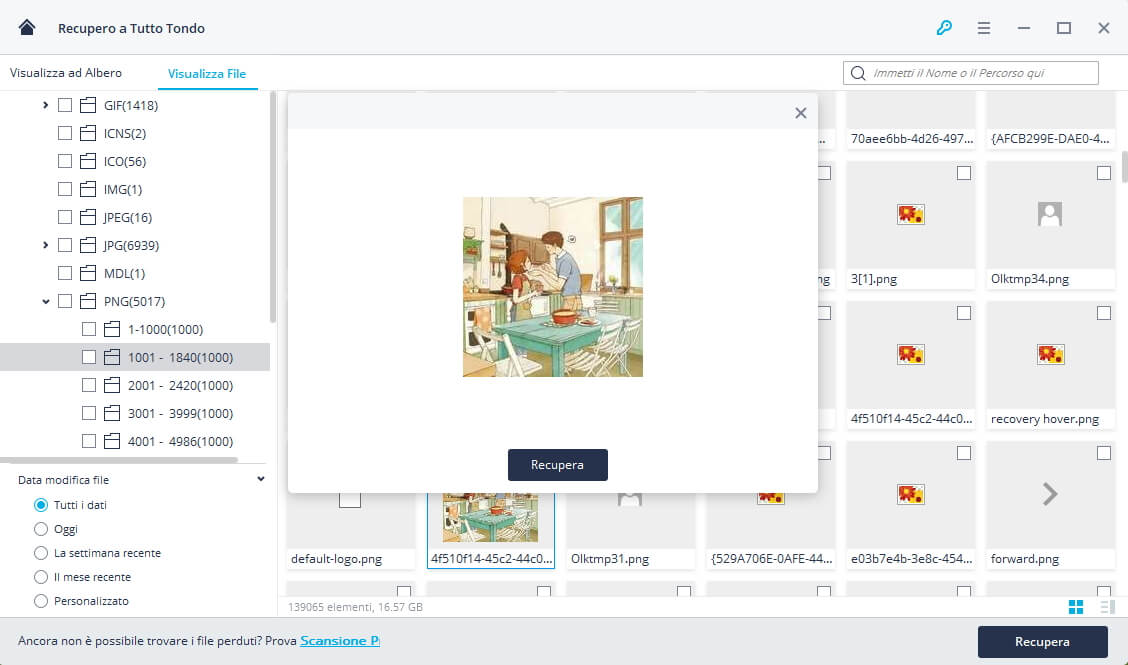The height and width of the screenshot is (665, 1128).
Task: Select the Il mese recente option
Action: [41, 576]
